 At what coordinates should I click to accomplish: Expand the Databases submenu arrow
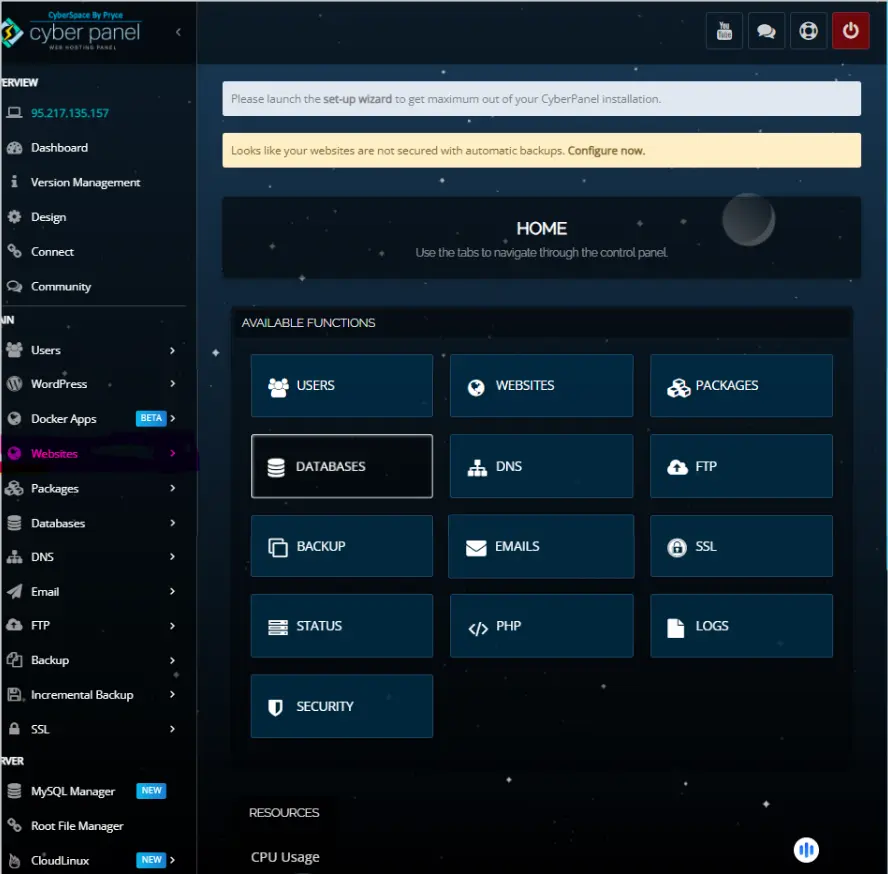click(x=172, y=523)
